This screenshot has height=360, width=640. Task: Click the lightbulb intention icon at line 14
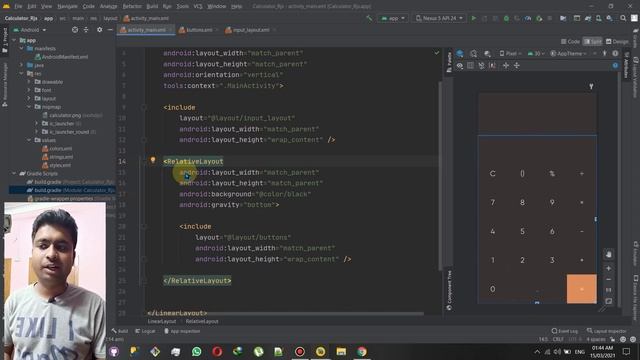click(153, 160)
